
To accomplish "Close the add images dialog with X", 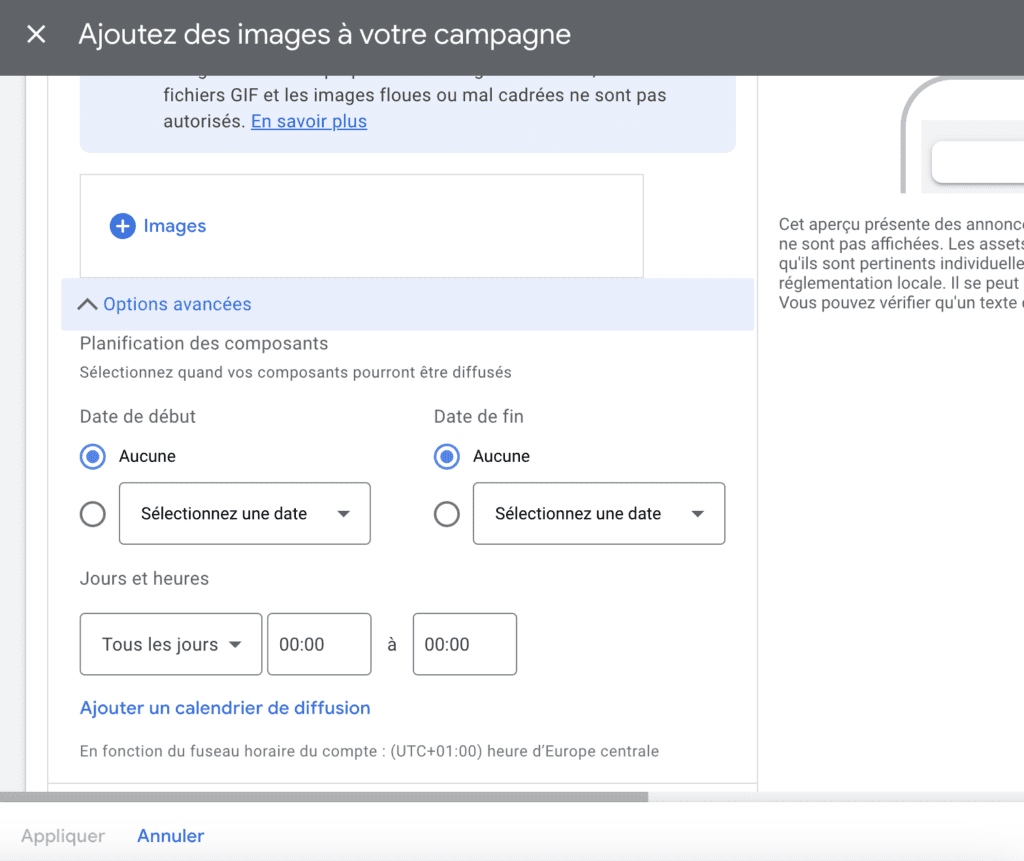I will point(36,35).
